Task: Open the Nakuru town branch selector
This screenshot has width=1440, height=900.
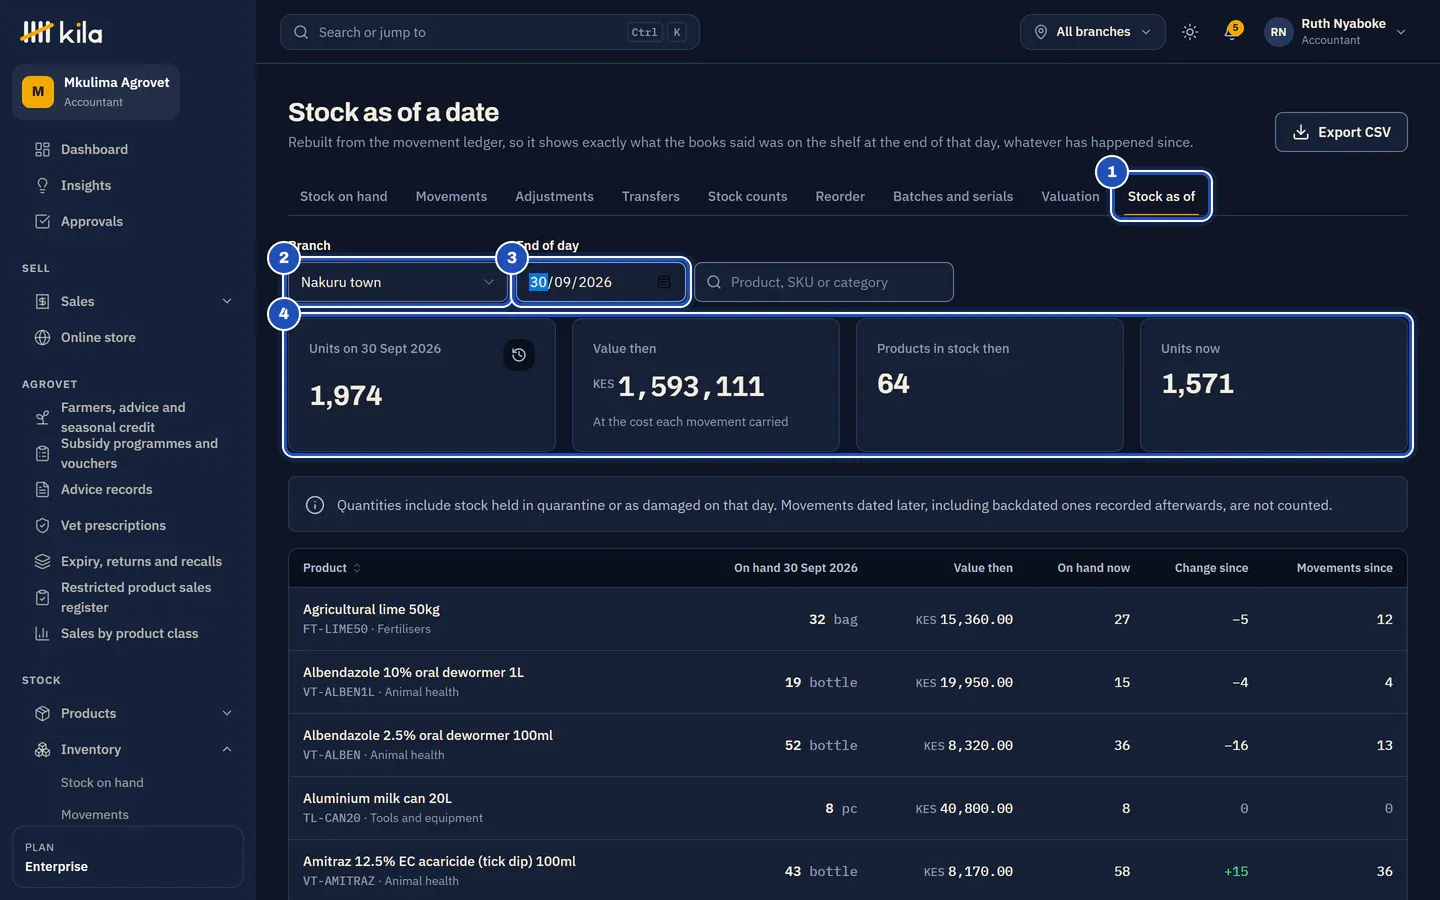Action: pyautogui.click(x=397, y=282)
